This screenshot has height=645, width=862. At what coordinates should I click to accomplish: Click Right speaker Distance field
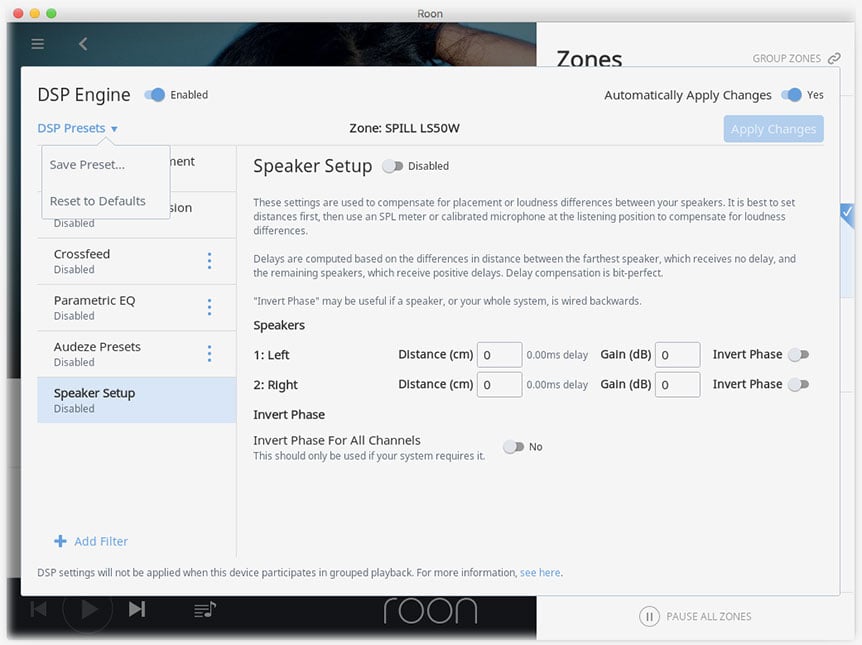point(499,384)
